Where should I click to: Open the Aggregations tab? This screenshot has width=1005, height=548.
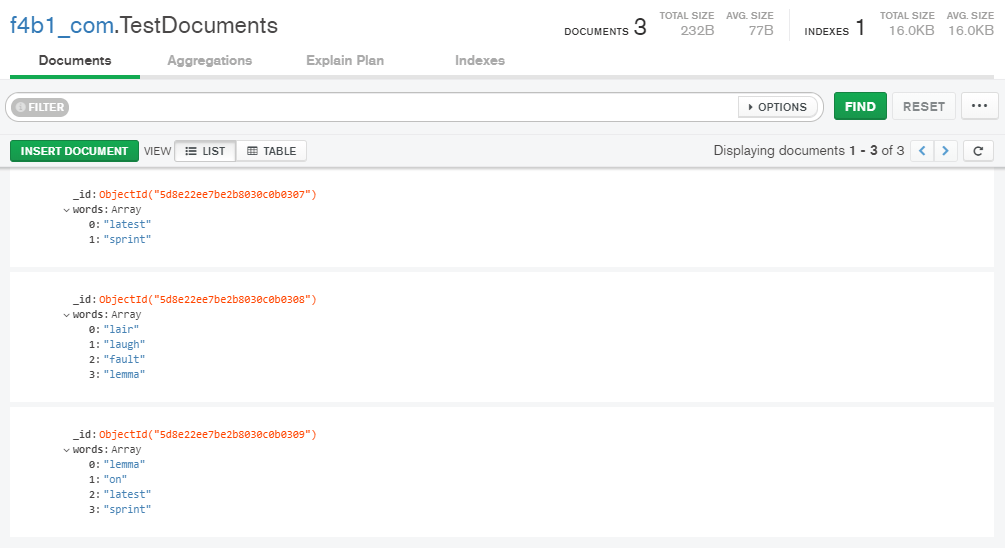(x=210, y=60)
